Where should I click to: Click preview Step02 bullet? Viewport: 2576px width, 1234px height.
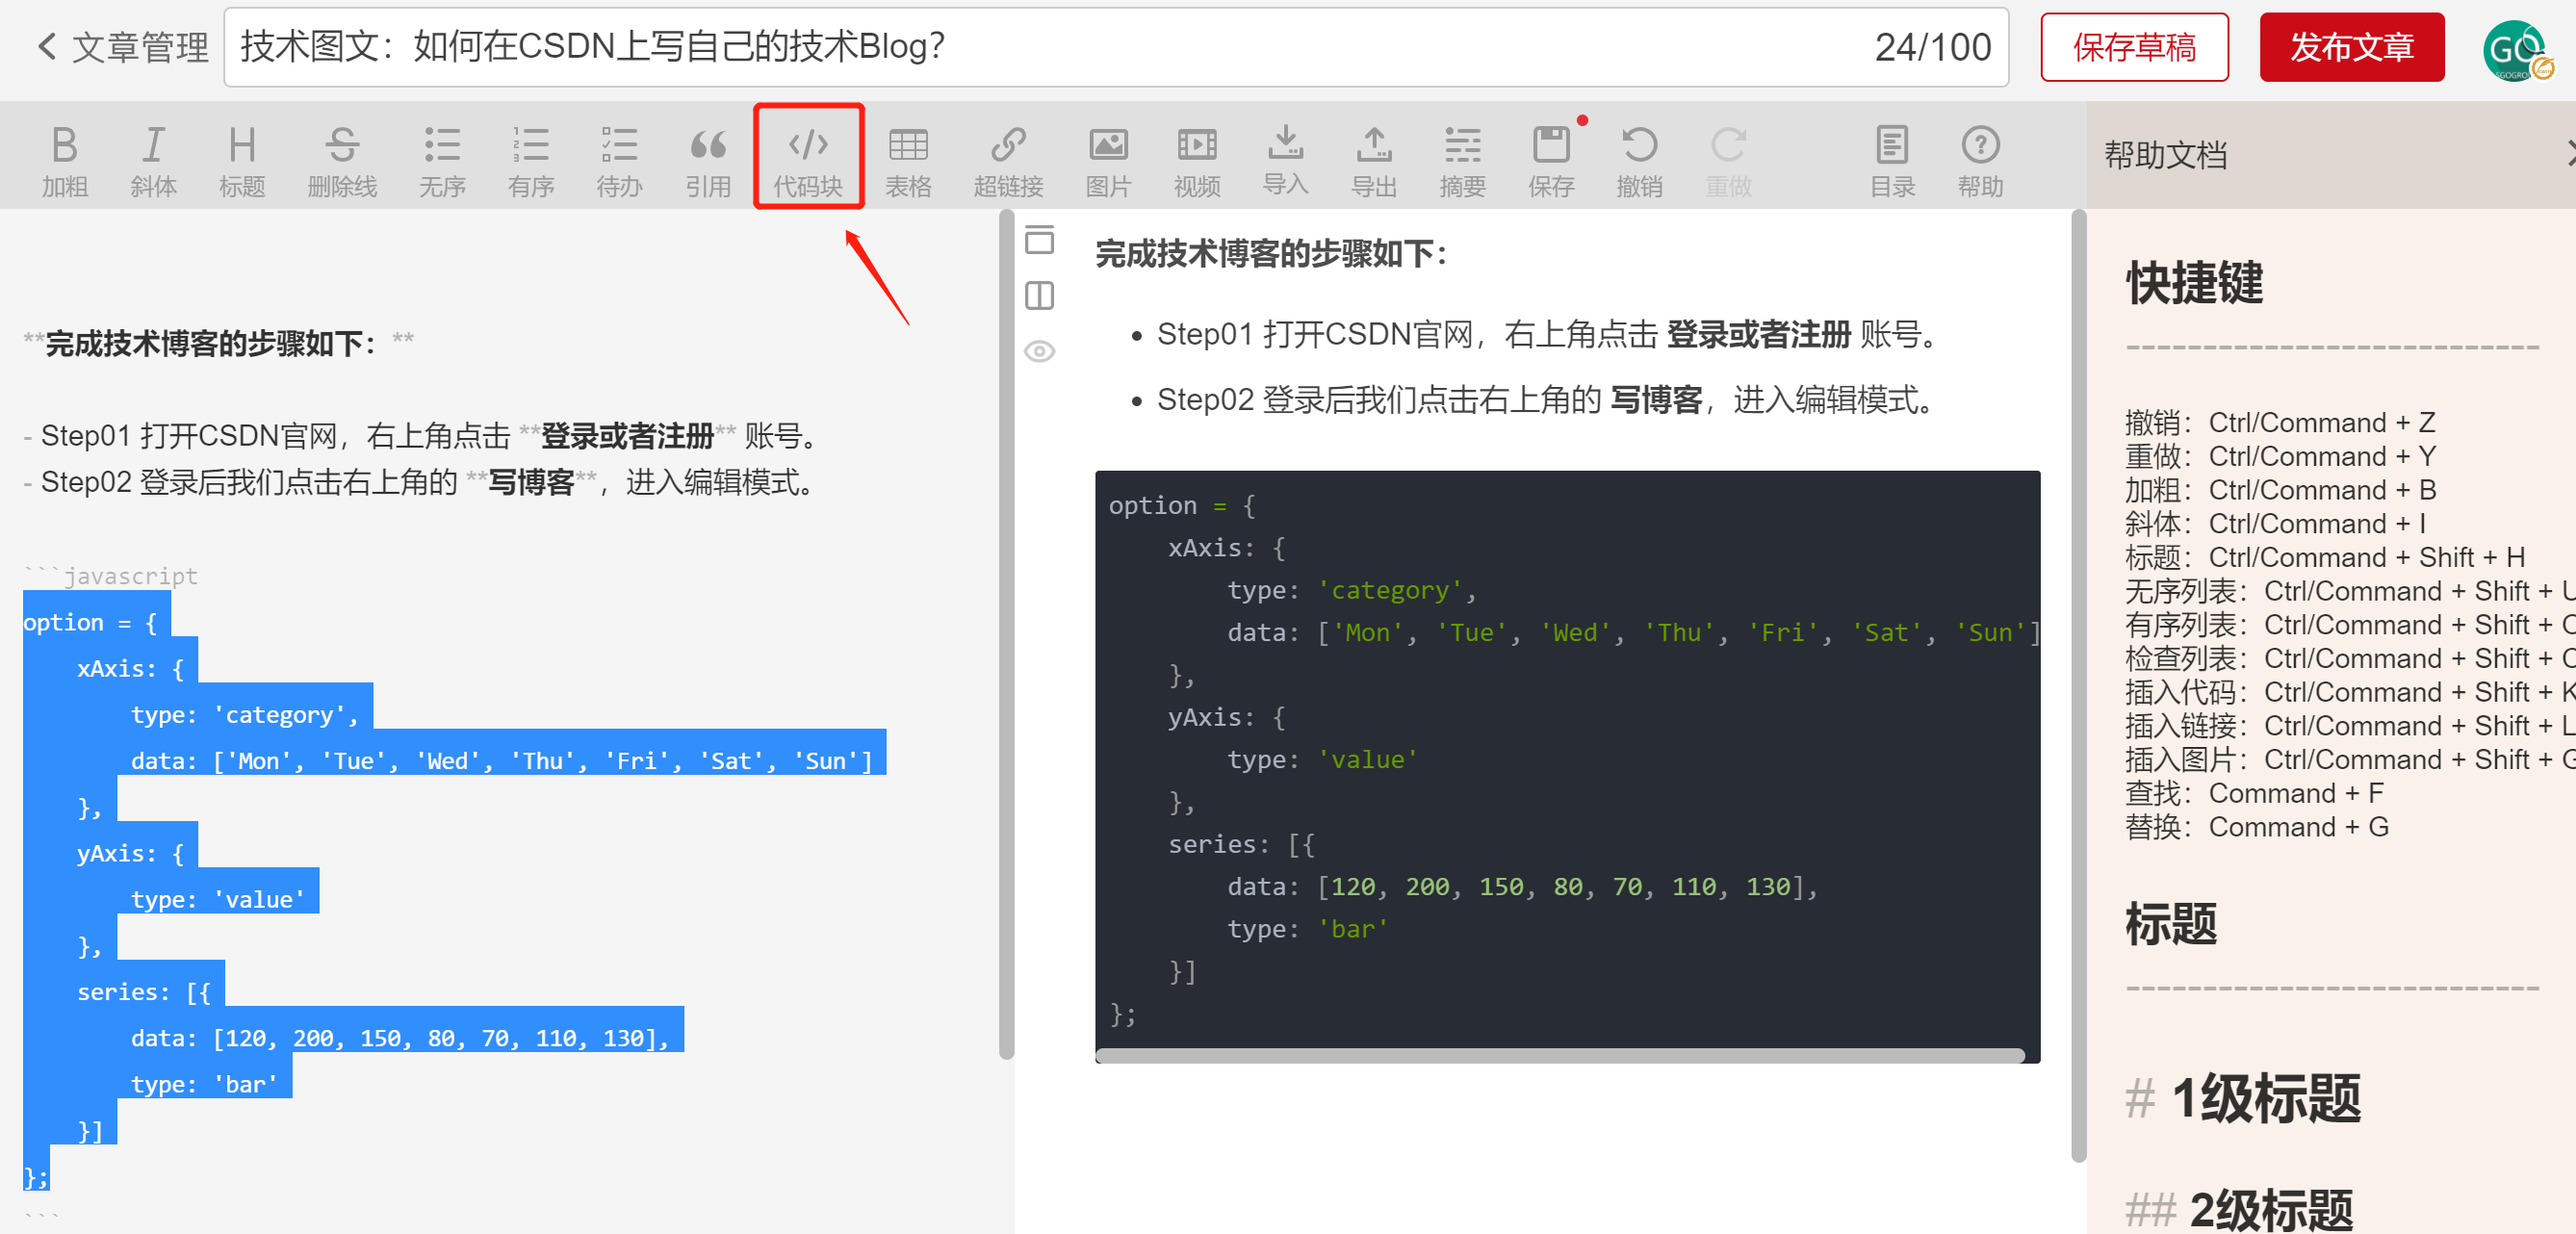click(x=1548, y=399)
